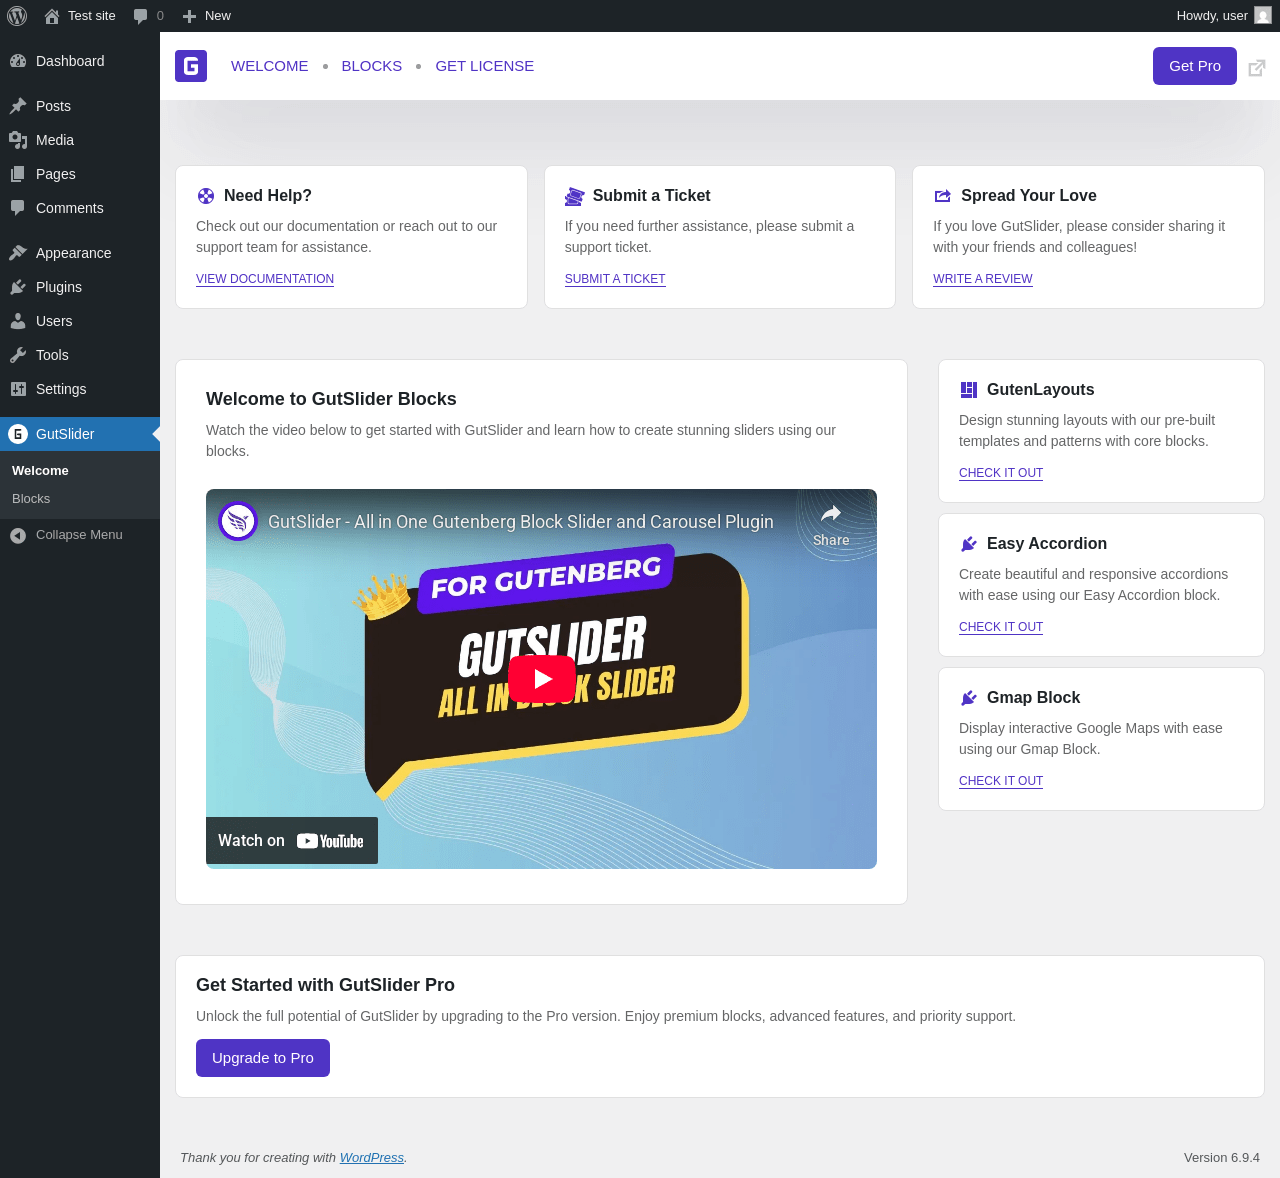Check out the Easy Accordion link
This screenshot has height=1178, width=1280.
coord(1001,627)
